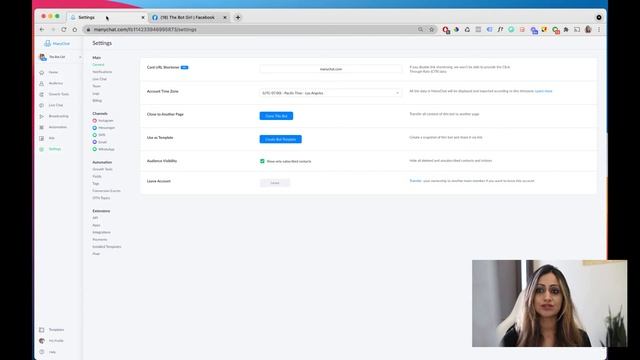640x360 pixels.
Task: Click the Create Bot Template button
Action: (280, 139)
